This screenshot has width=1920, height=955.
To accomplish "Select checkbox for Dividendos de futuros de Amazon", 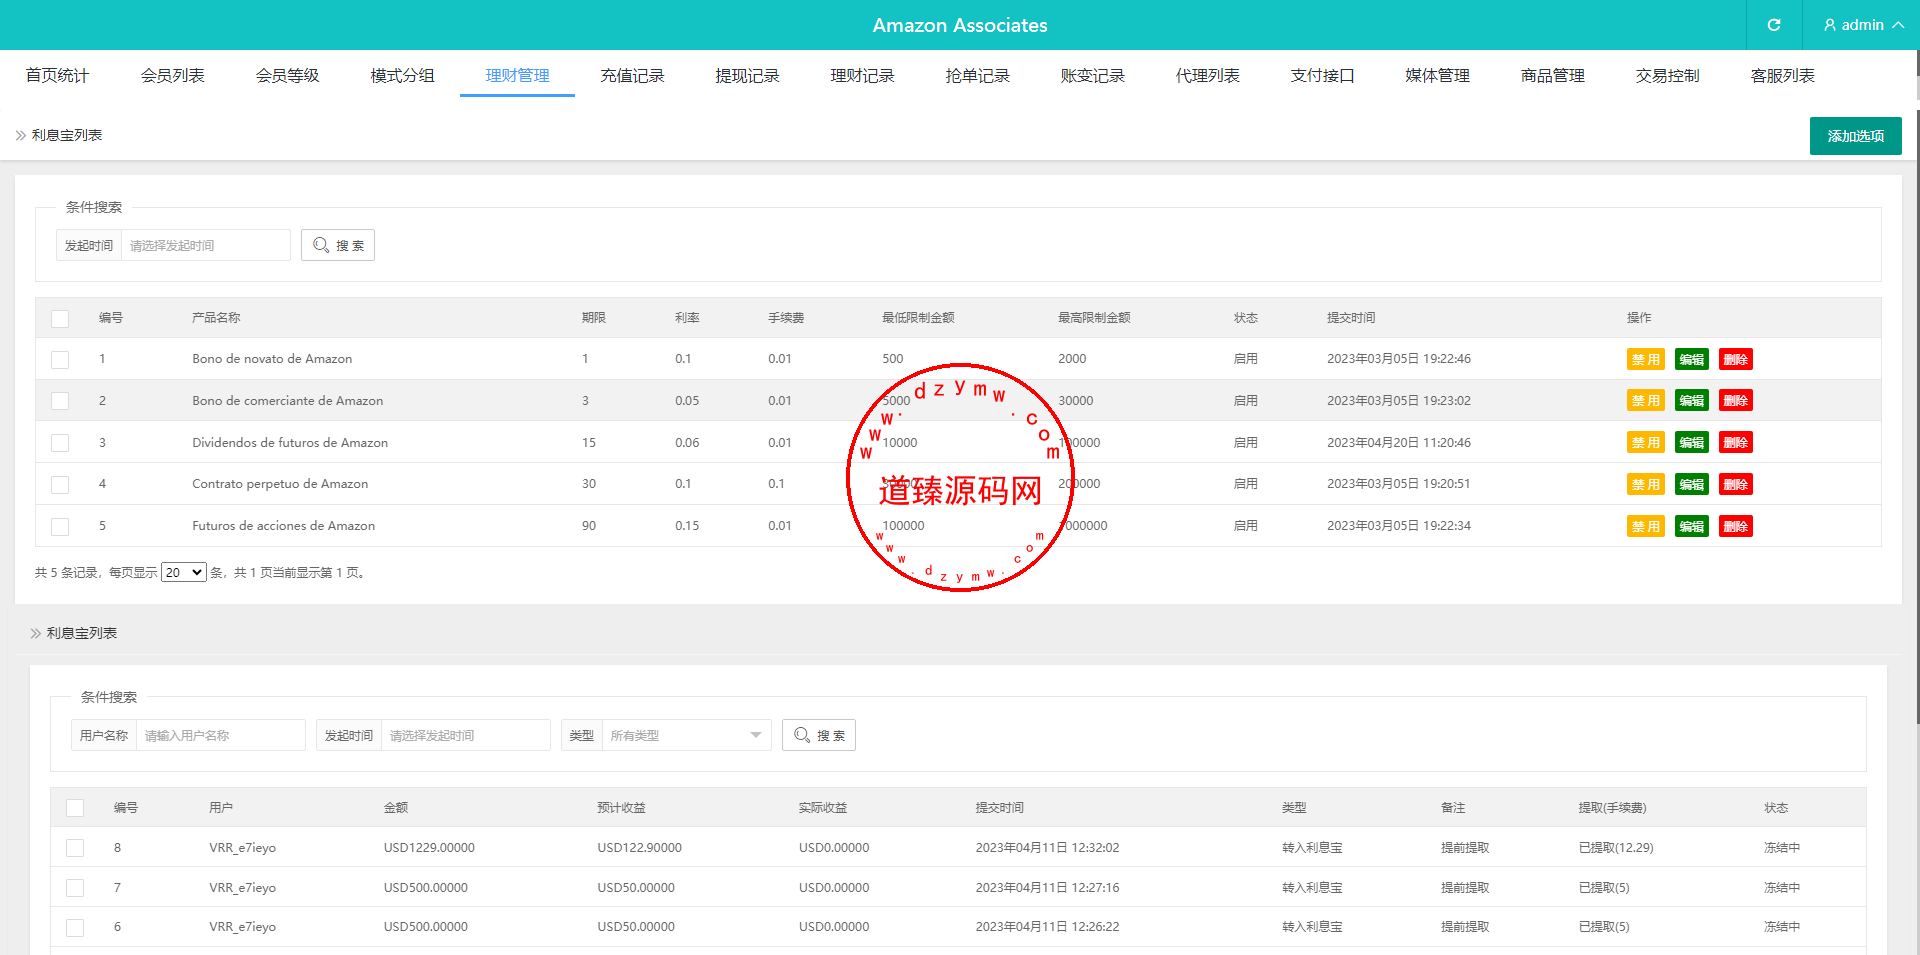I will pos(60,443).
